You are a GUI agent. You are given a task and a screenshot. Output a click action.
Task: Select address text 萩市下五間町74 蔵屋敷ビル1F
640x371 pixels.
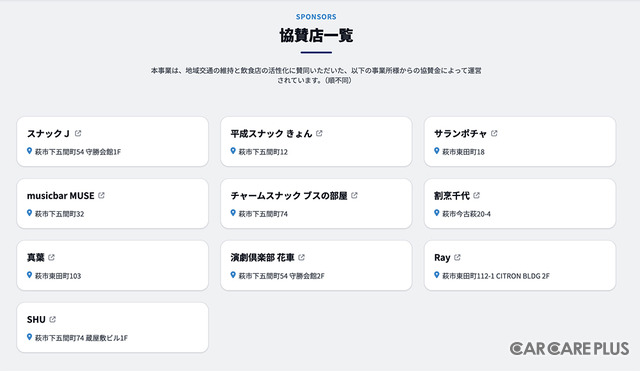click(x=81, y=338)
